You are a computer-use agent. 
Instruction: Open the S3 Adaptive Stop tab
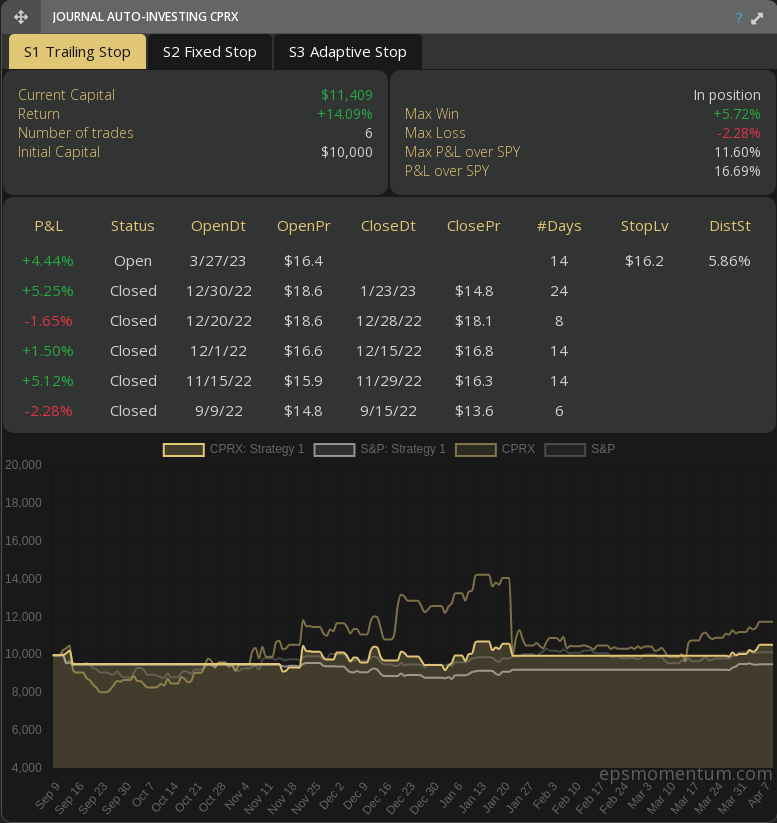348,52
